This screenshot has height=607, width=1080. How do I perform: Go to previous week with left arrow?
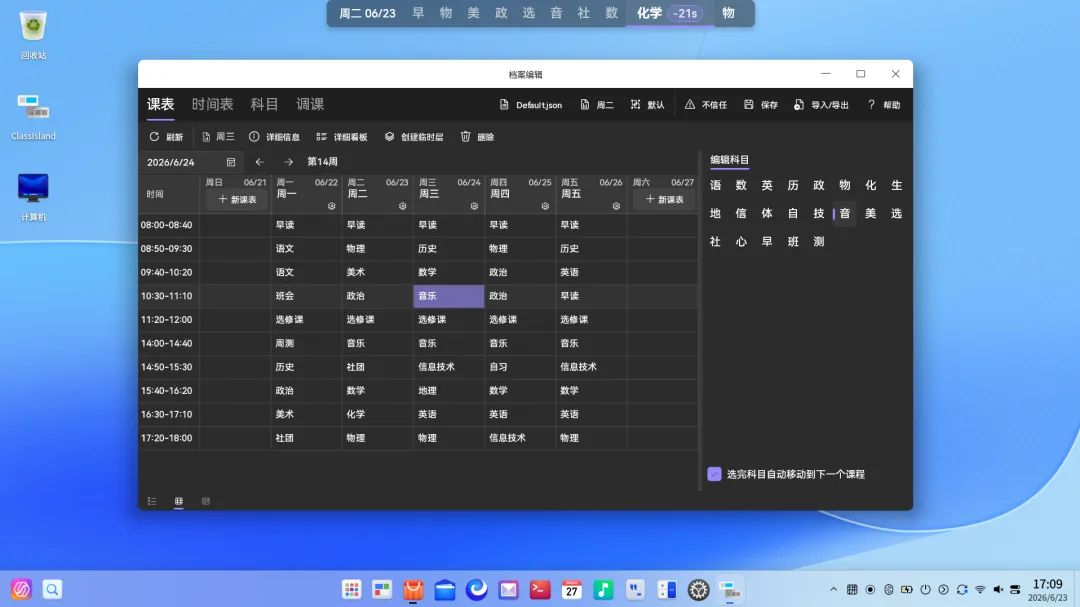[260, 162]
